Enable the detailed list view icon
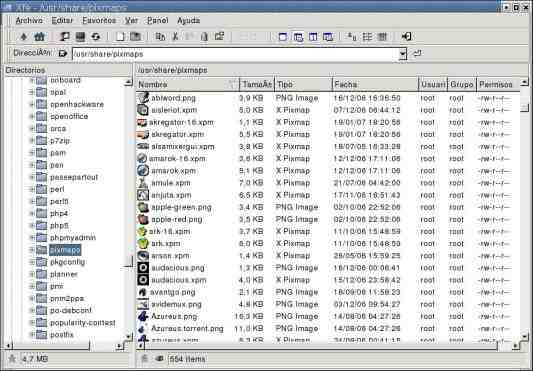 pos(382,36)
